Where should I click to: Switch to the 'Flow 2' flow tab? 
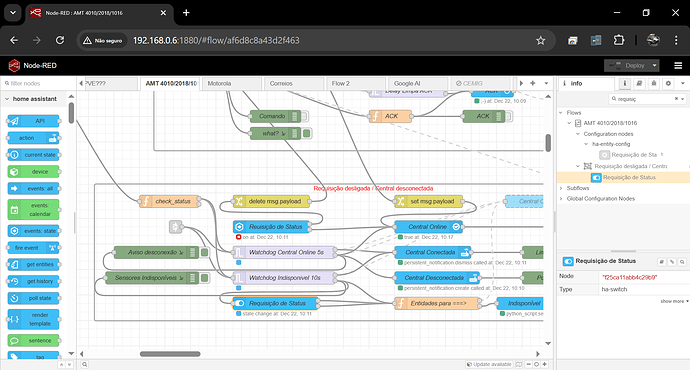coord(356,84)
